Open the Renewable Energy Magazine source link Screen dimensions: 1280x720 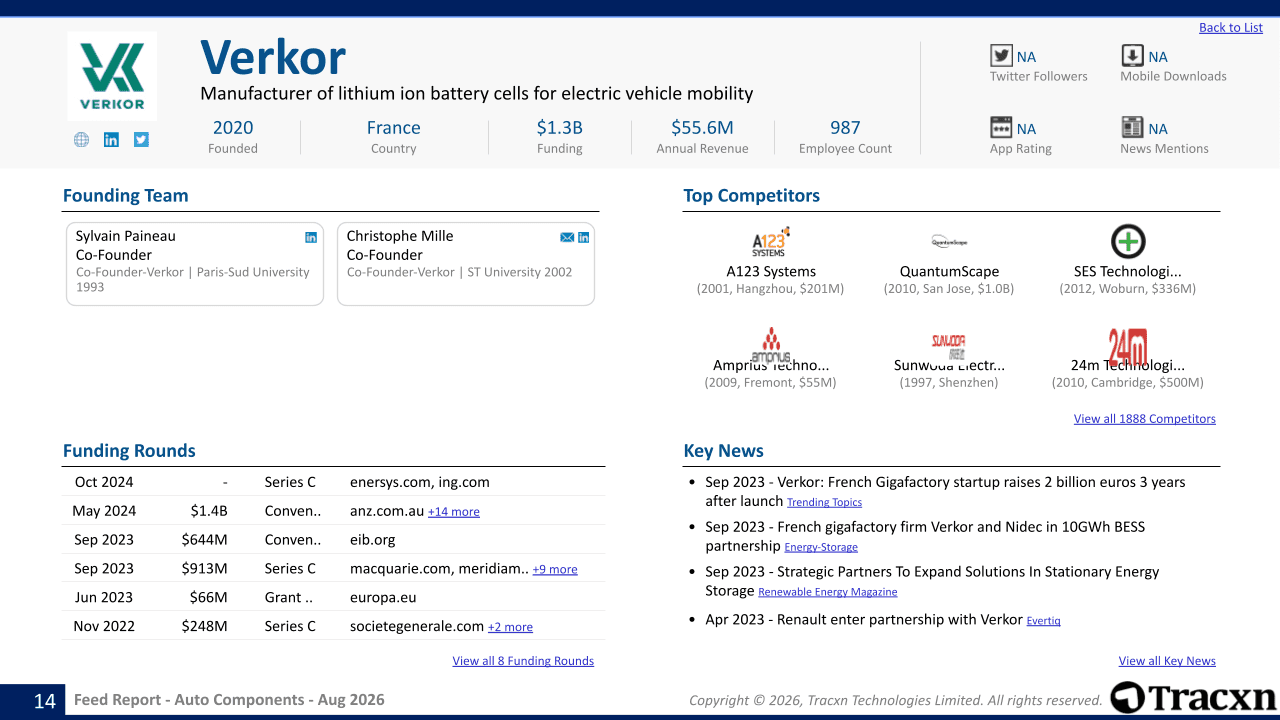pos(828,593)
